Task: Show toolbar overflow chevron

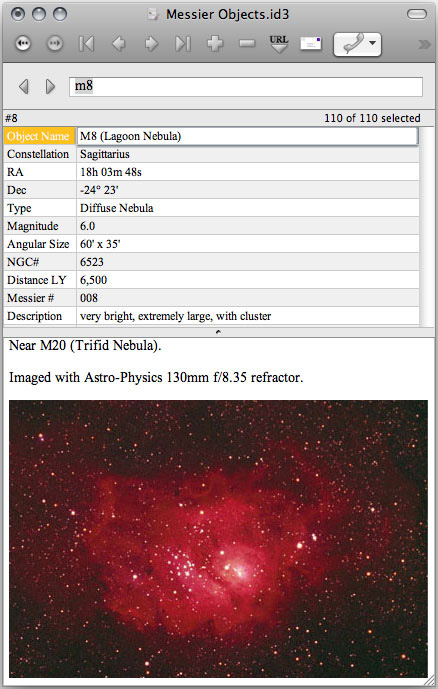Action: (424, 44)
